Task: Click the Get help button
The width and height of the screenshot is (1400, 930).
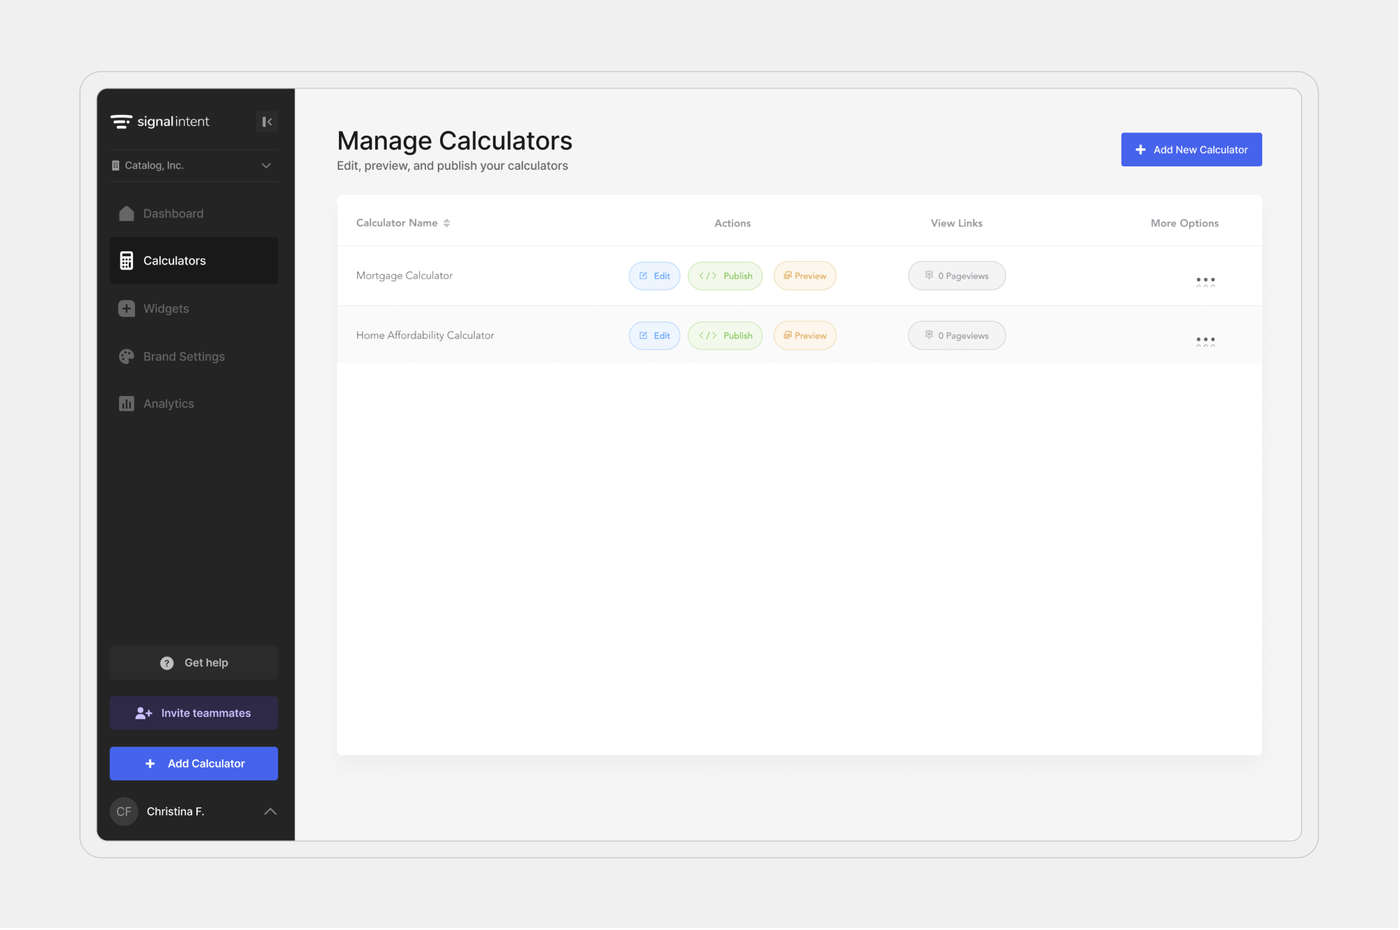Action: [x=194, y=663]
